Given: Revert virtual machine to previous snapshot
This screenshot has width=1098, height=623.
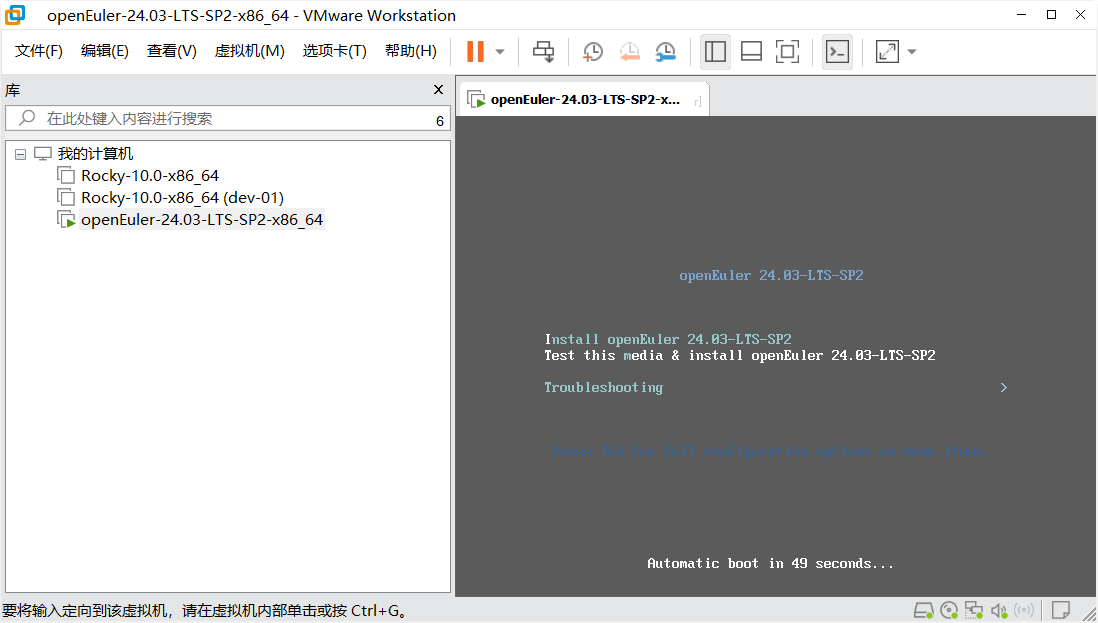Looking at the screenshot, I should [x=630, y=51].
